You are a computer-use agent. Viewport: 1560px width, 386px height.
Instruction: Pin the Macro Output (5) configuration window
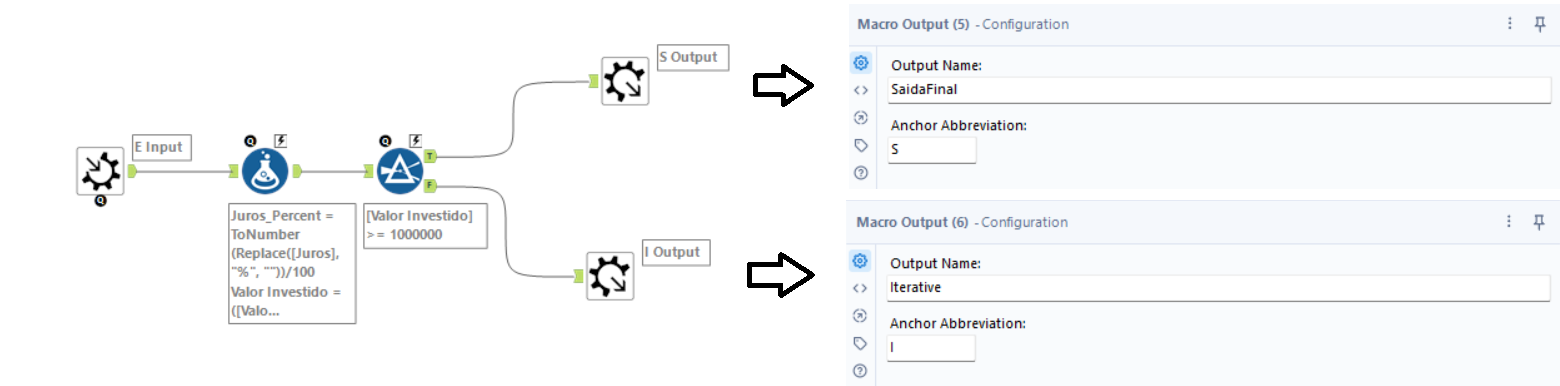[1540, 24]
